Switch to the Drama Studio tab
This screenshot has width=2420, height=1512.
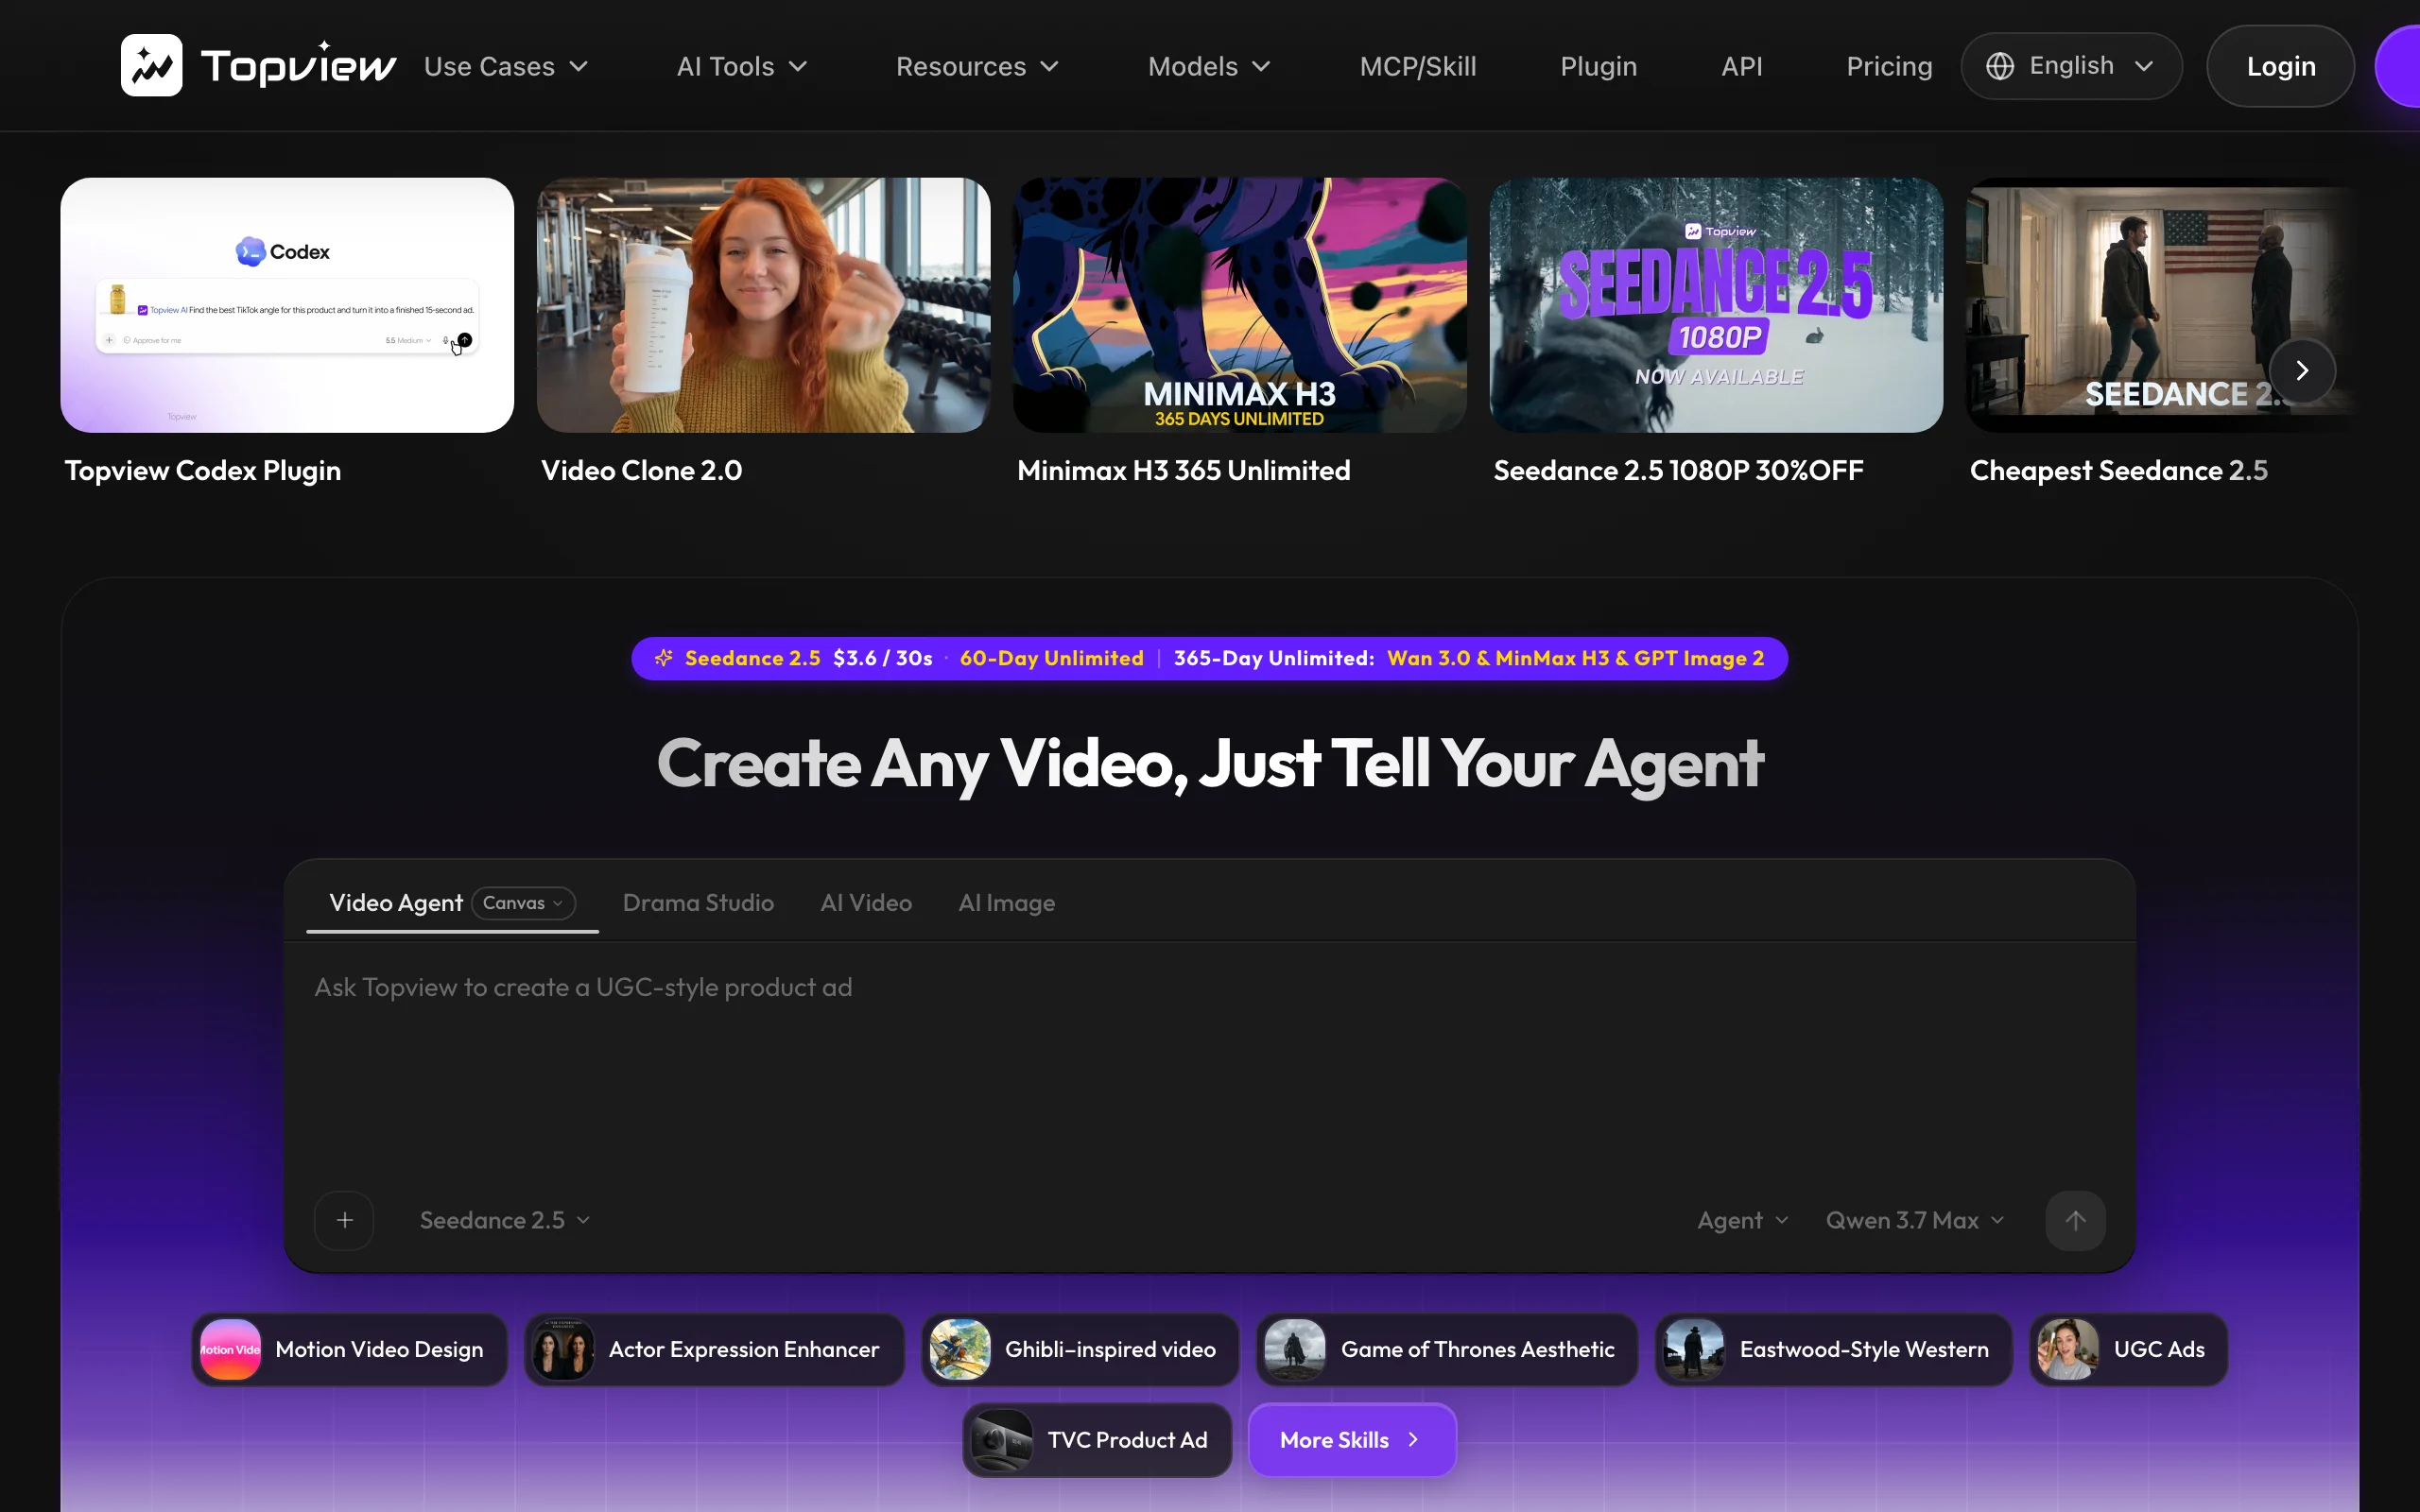pyautogui.click(x=698, y=903)
